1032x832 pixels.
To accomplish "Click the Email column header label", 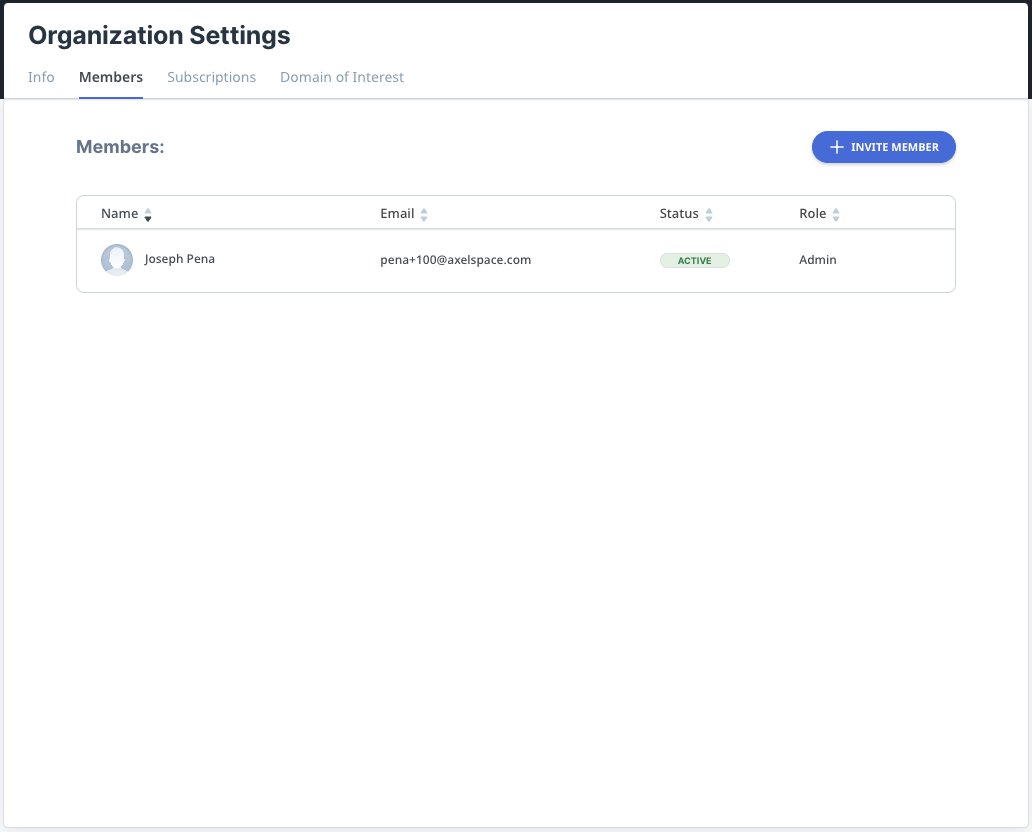I will pyautogui.click(x=397, y=214).
